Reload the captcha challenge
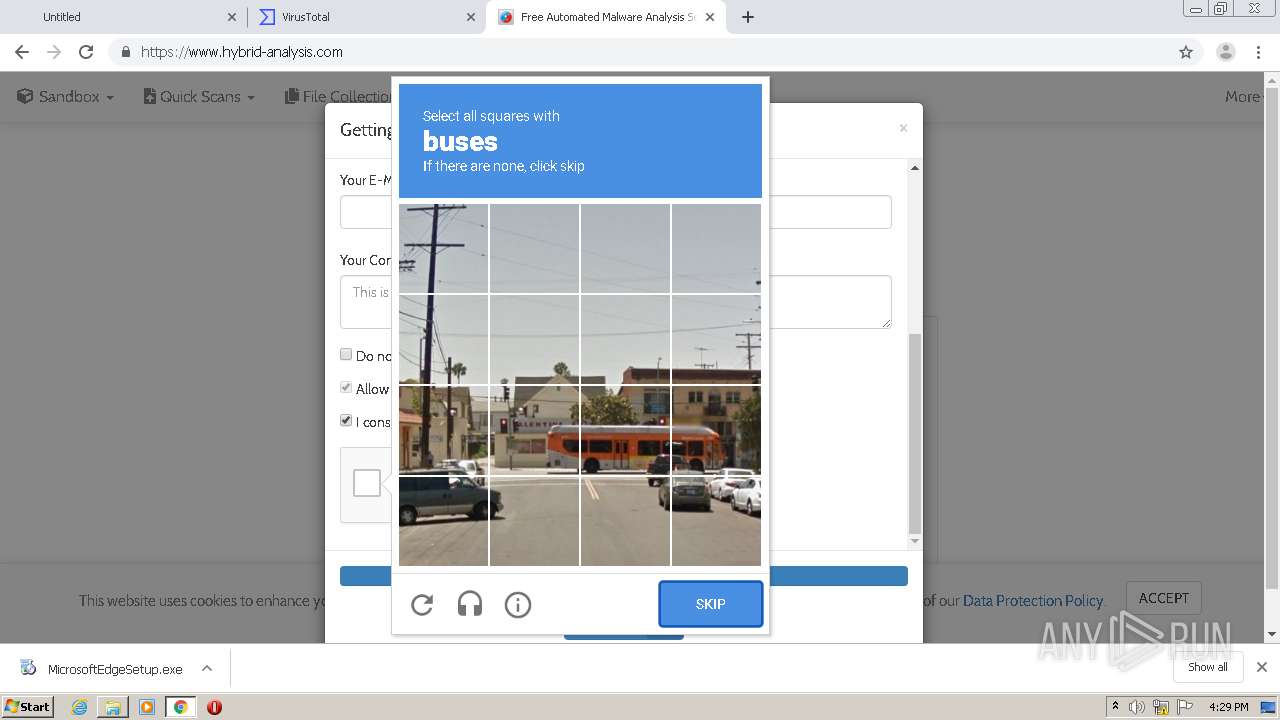Image resolution: width=1280 pixels, height=720 pixels. tap(422, 604)
